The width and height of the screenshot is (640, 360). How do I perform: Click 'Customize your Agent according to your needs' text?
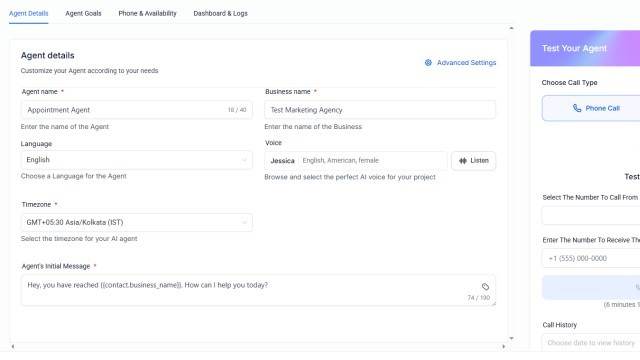pos(89,71)
